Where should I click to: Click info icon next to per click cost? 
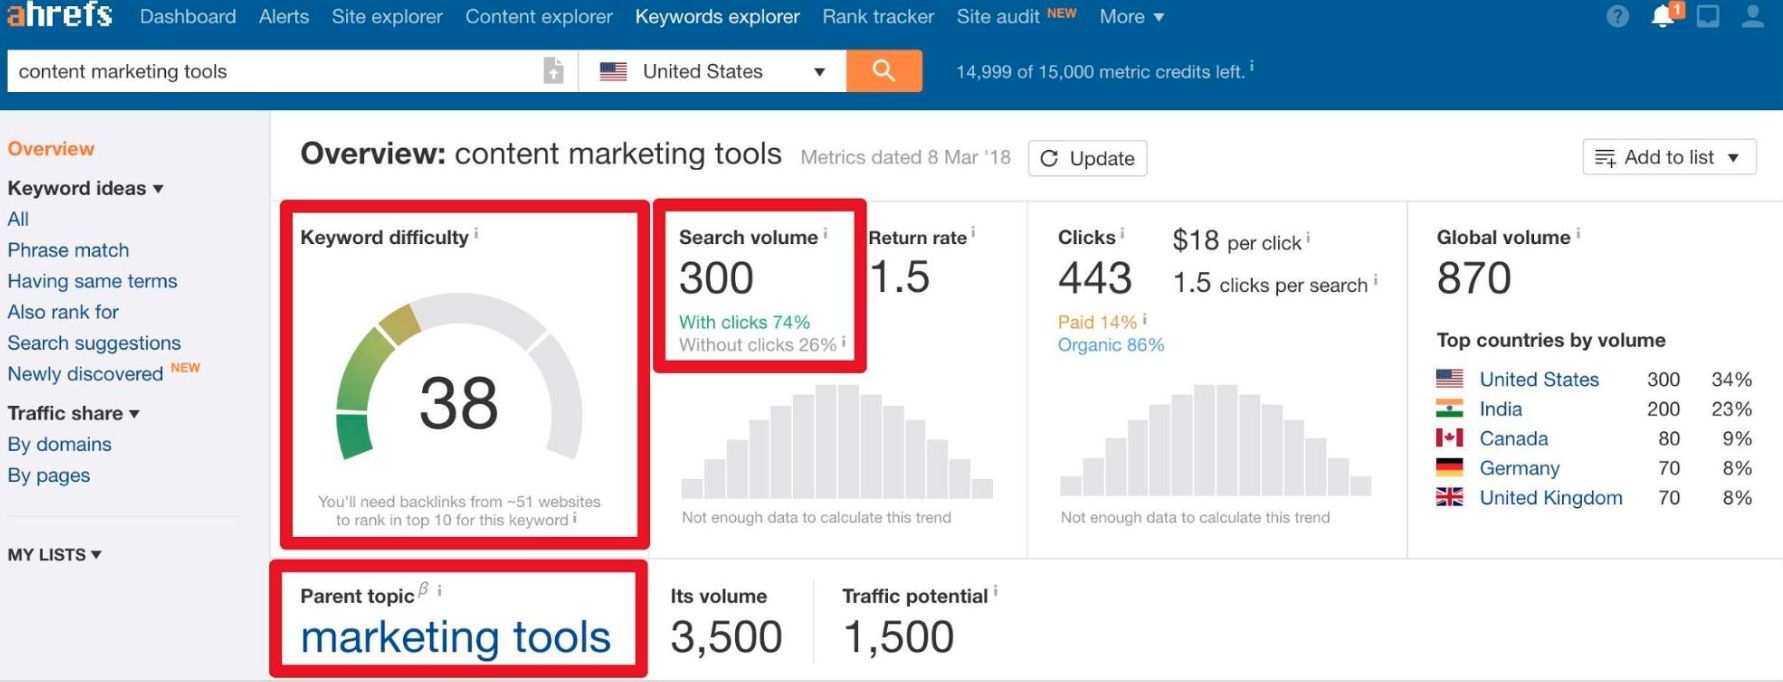(x=1308, y=239)
